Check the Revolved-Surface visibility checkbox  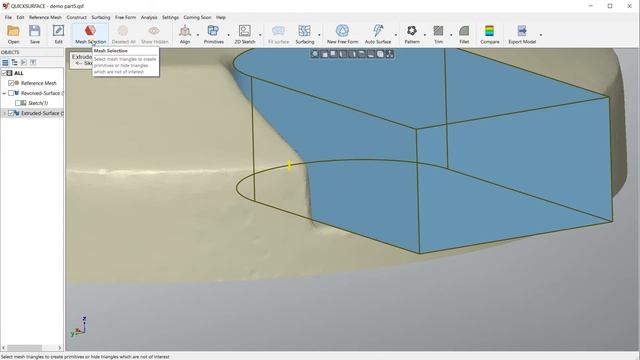click(11, 93)
